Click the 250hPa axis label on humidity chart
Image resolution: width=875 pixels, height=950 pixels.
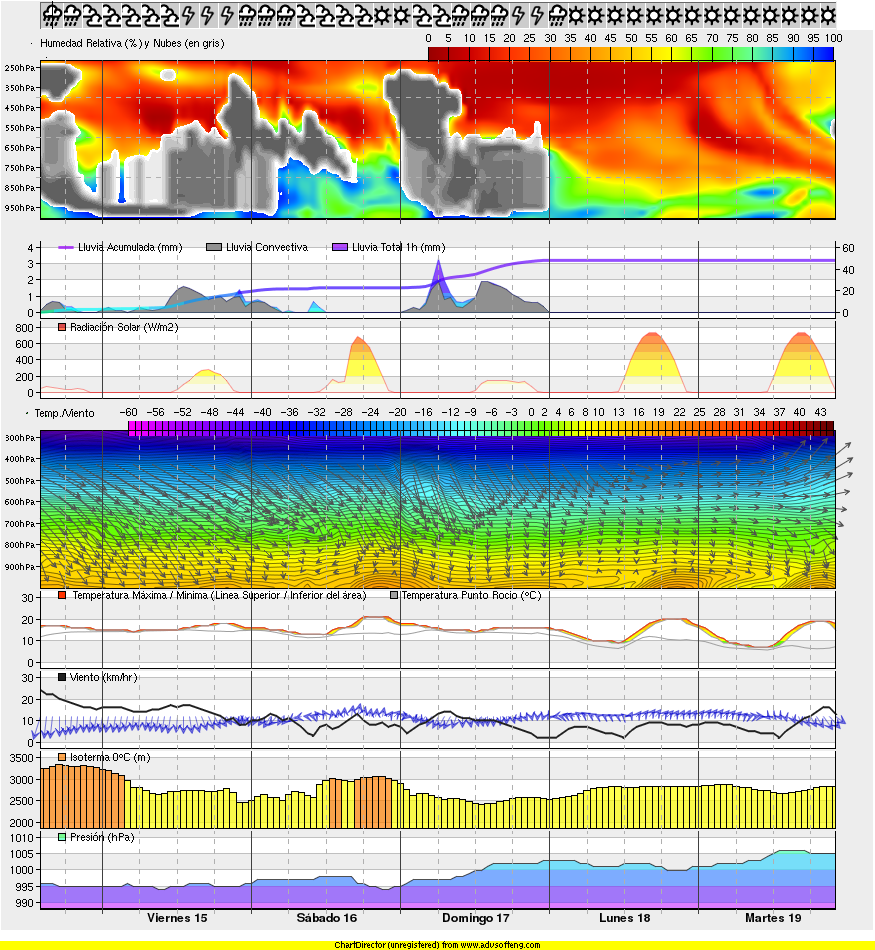[x=20, y=68]
